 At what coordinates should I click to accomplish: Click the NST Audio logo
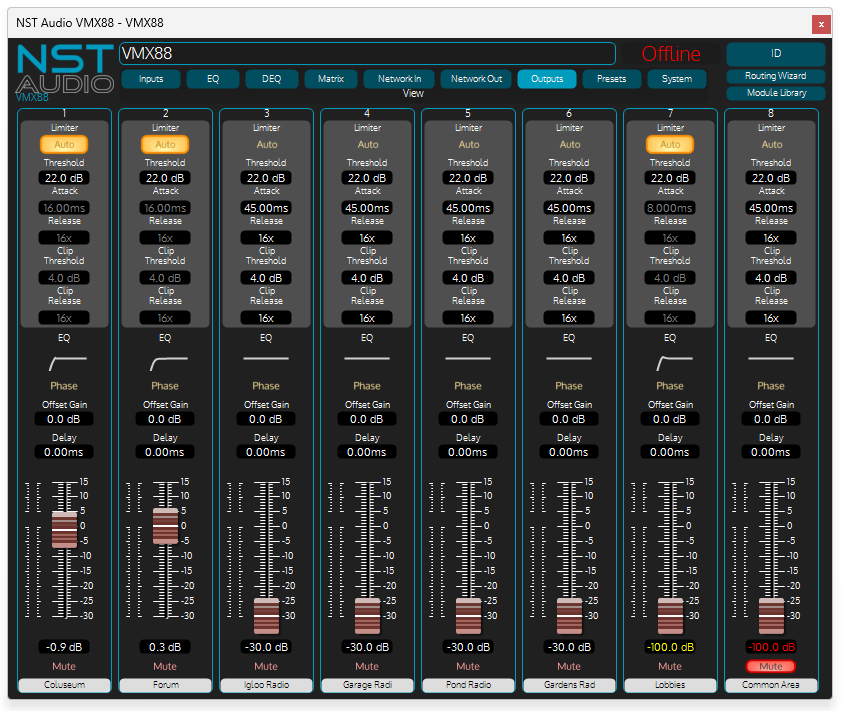coord(64,70)
